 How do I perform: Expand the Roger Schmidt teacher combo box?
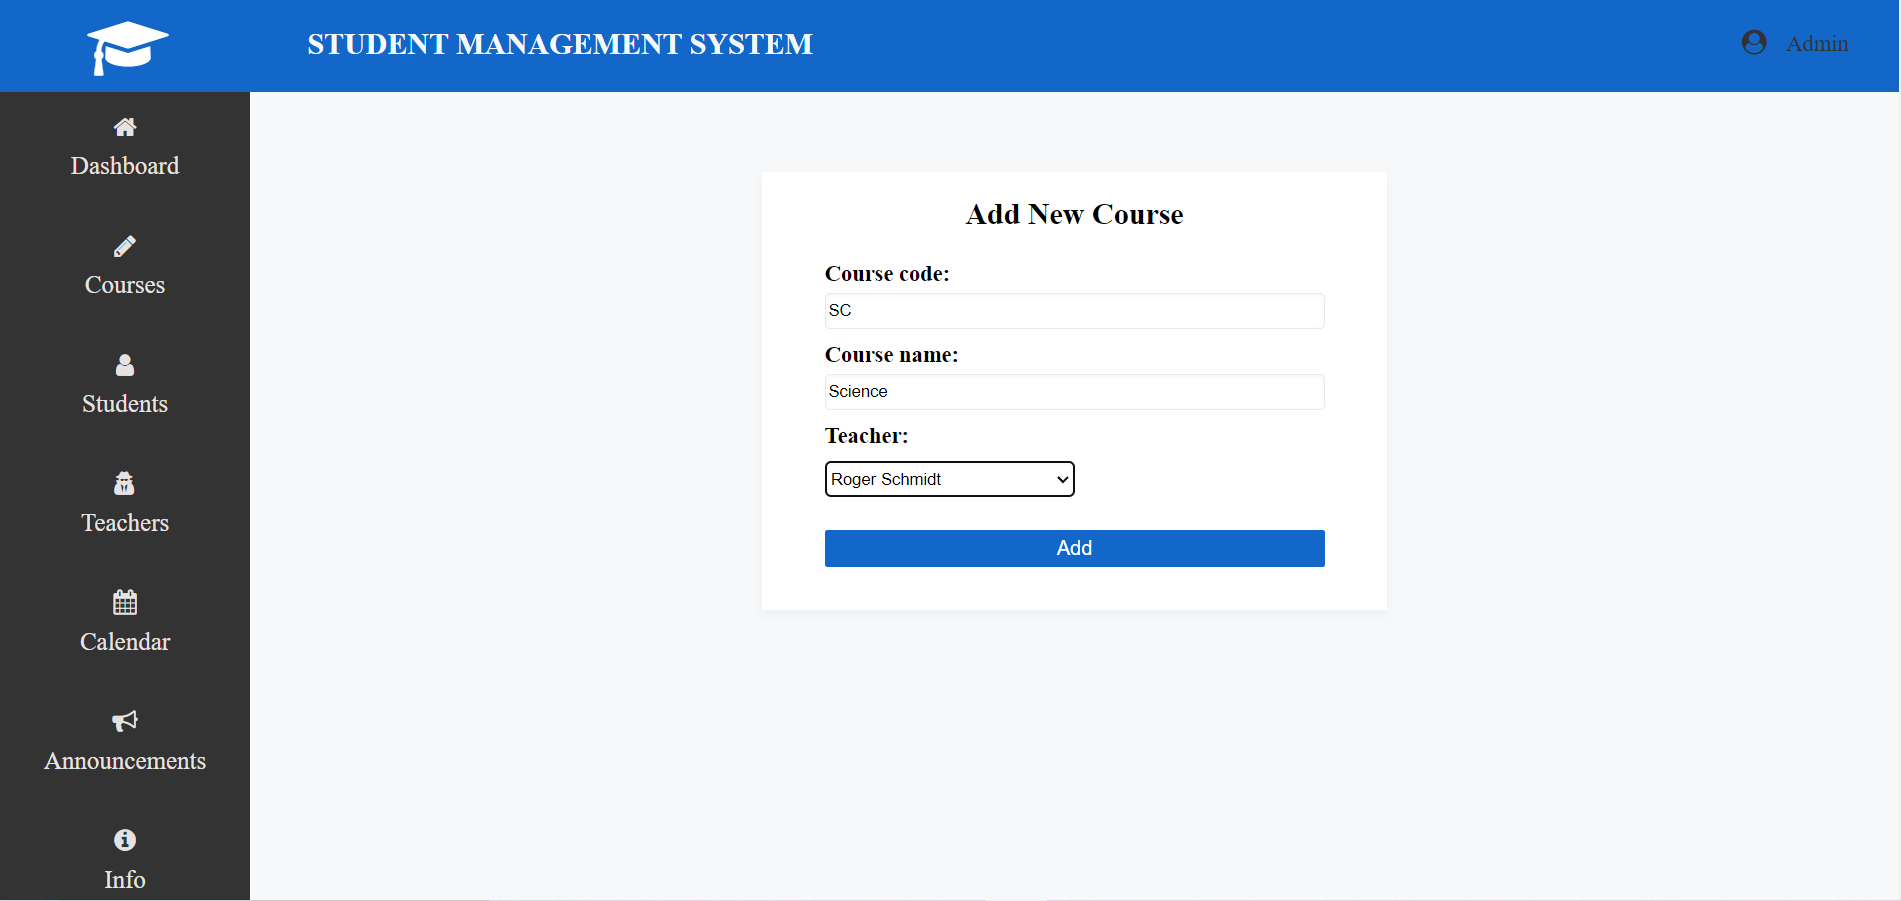948,479
